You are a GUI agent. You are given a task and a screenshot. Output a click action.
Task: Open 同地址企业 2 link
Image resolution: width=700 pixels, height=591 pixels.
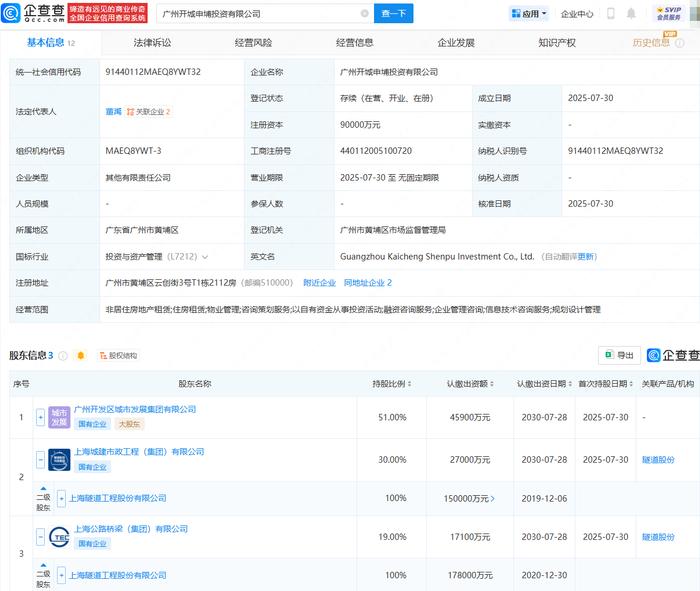(x=368, y=283)
